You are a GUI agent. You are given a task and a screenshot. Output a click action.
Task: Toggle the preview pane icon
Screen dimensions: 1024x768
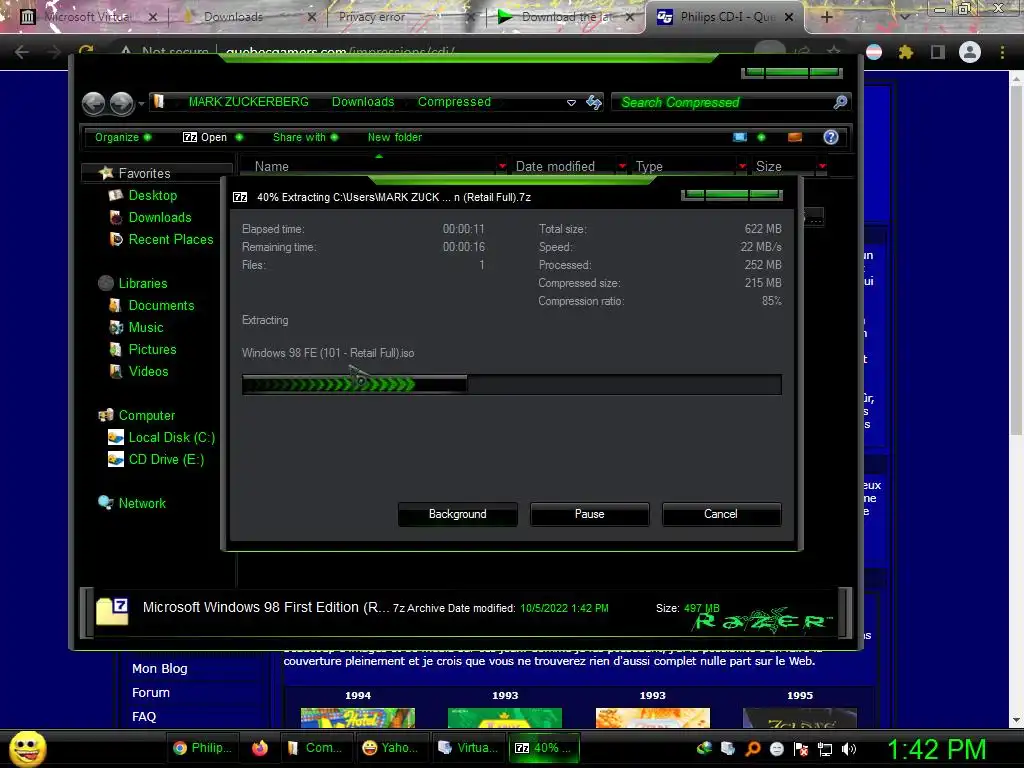coord(795,137)
